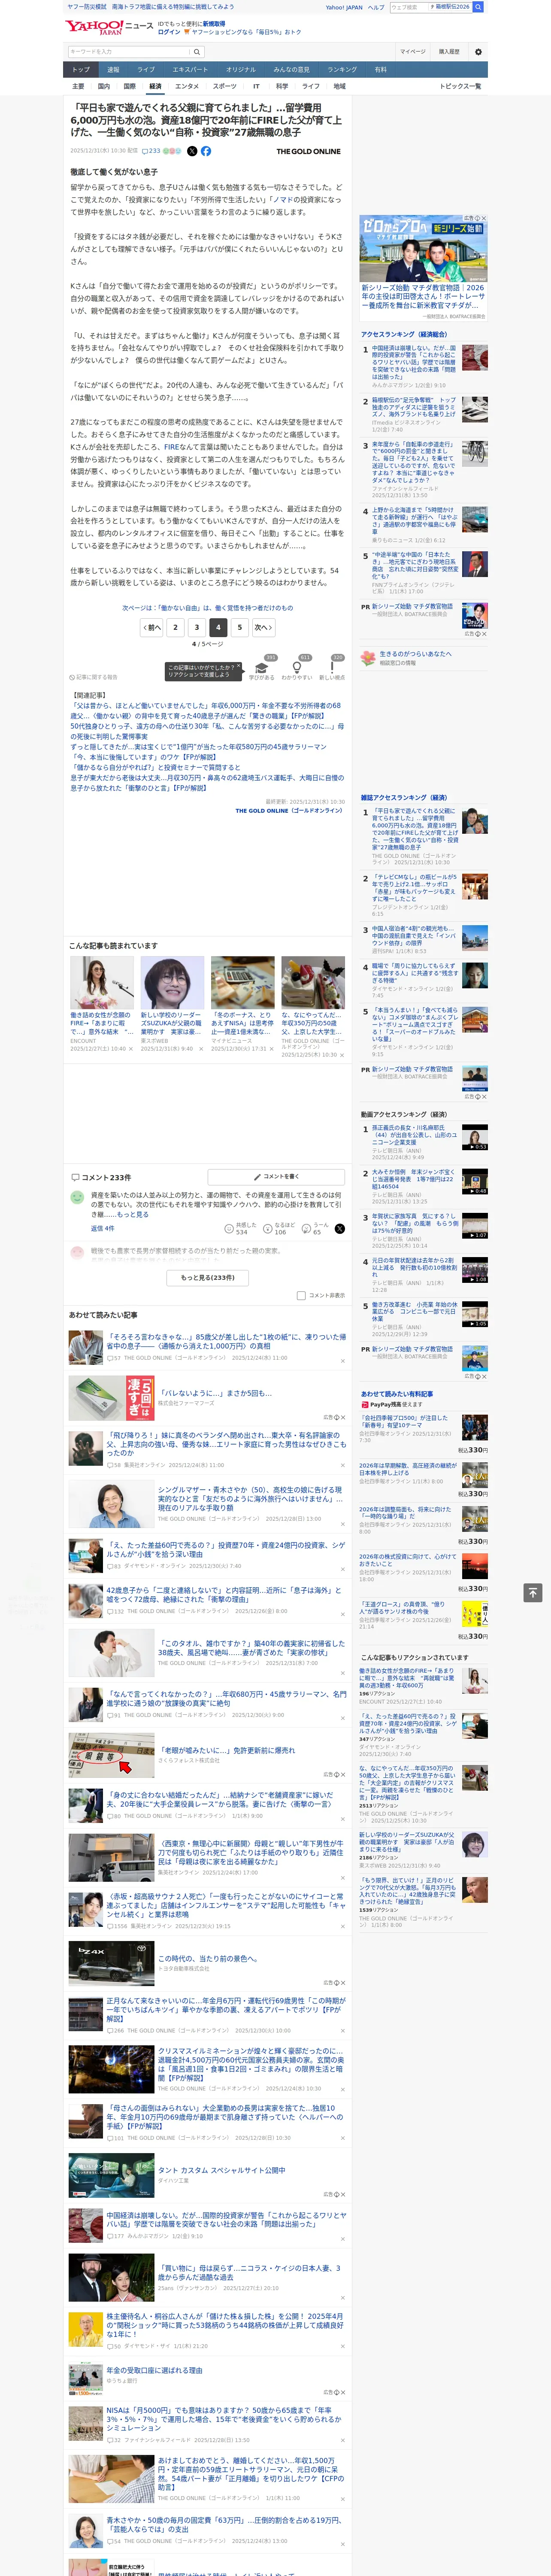The image size is (551, 2576).
Task: Click the わかりやすい lightbulb reaction
Action: click(297, 670)
